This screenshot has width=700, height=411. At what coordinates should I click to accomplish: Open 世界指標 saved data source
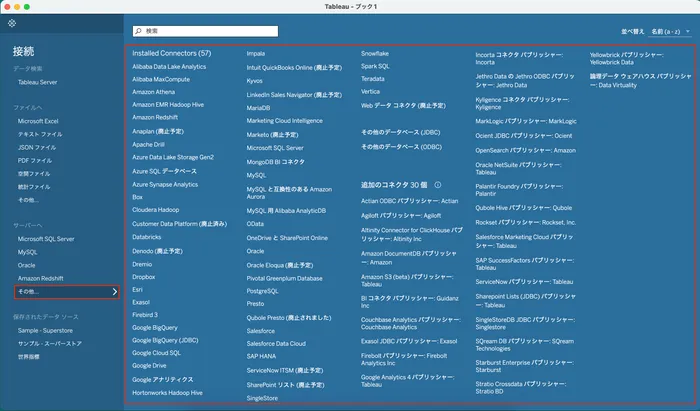(x=29, y=357)
